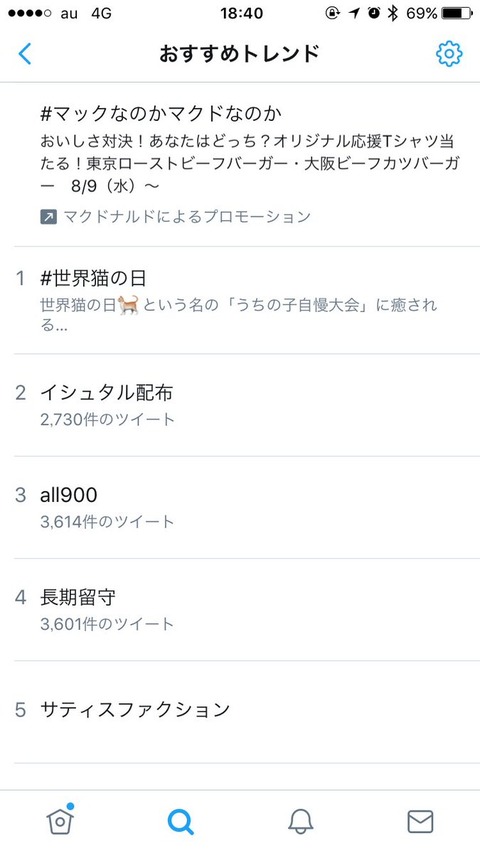
Task: Go to the Home tab icon
Action: click(60, 819)
